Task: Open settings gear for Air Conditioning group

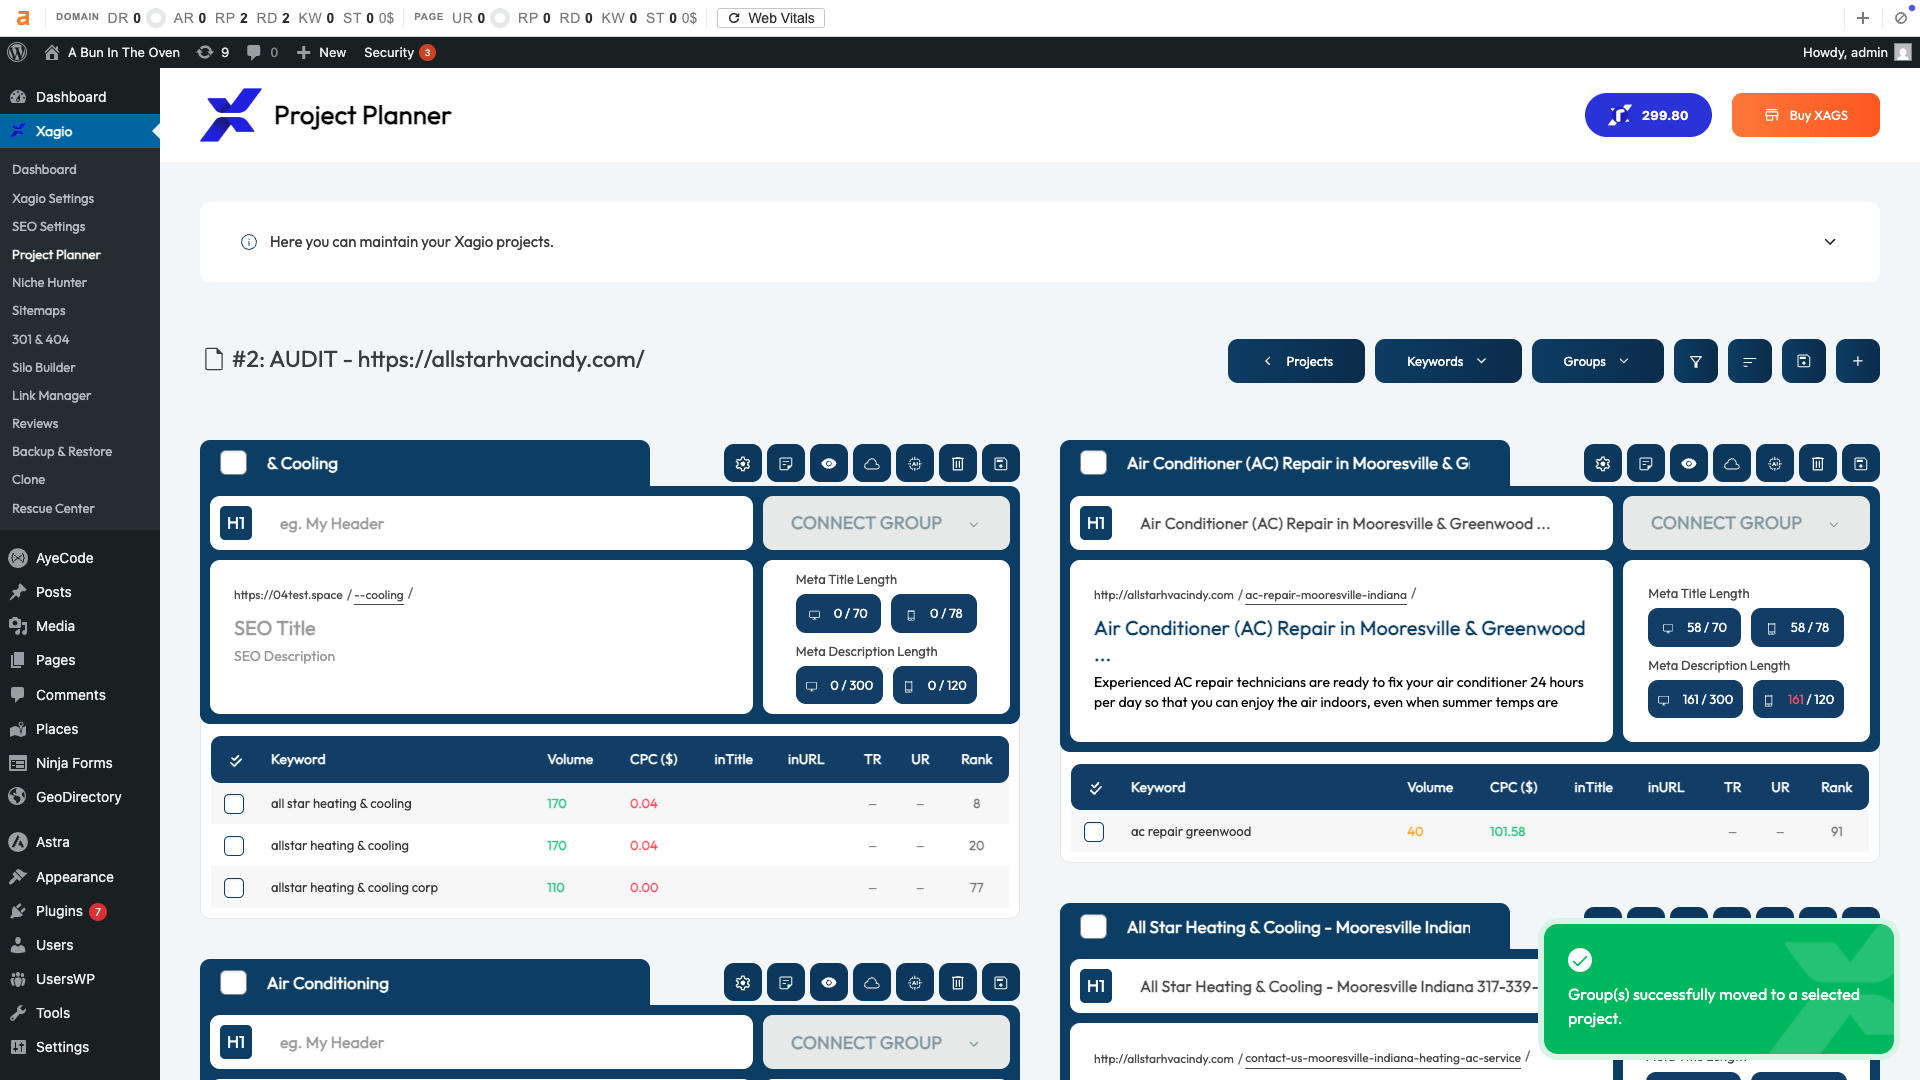Action: point(743,983)
